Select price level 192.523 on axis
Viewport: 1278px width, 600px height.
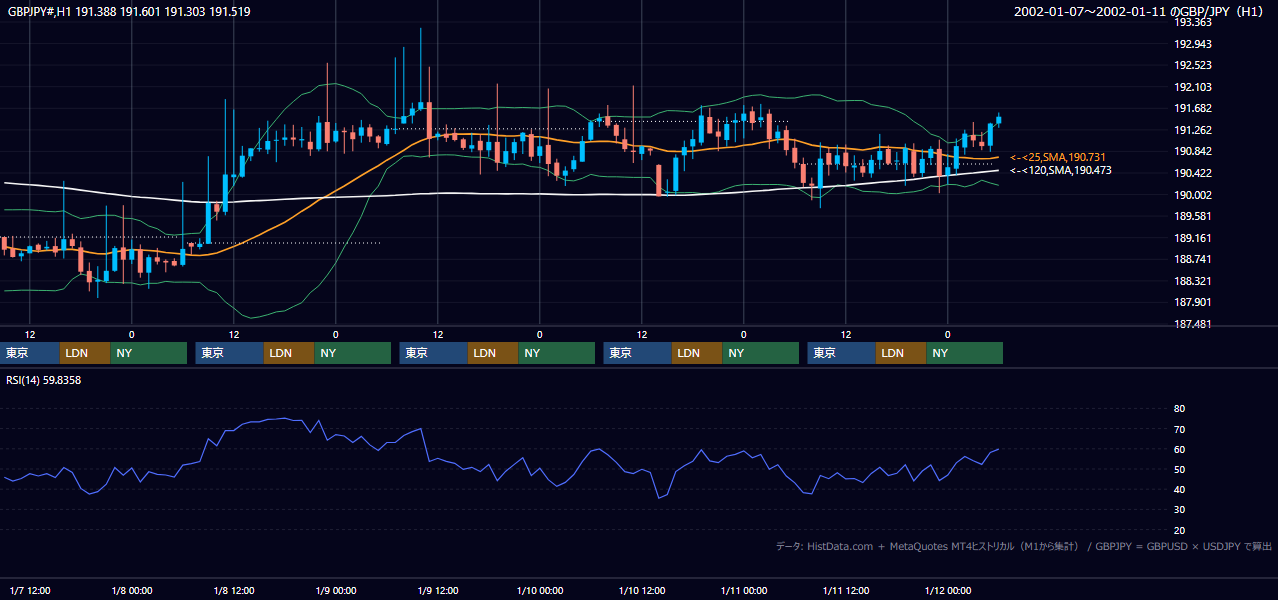(1193, 66)
